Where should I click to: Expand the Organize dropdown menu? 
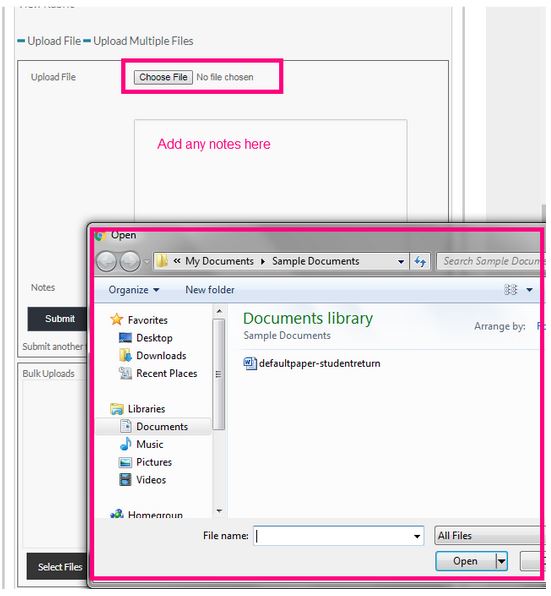pos(134,290)
